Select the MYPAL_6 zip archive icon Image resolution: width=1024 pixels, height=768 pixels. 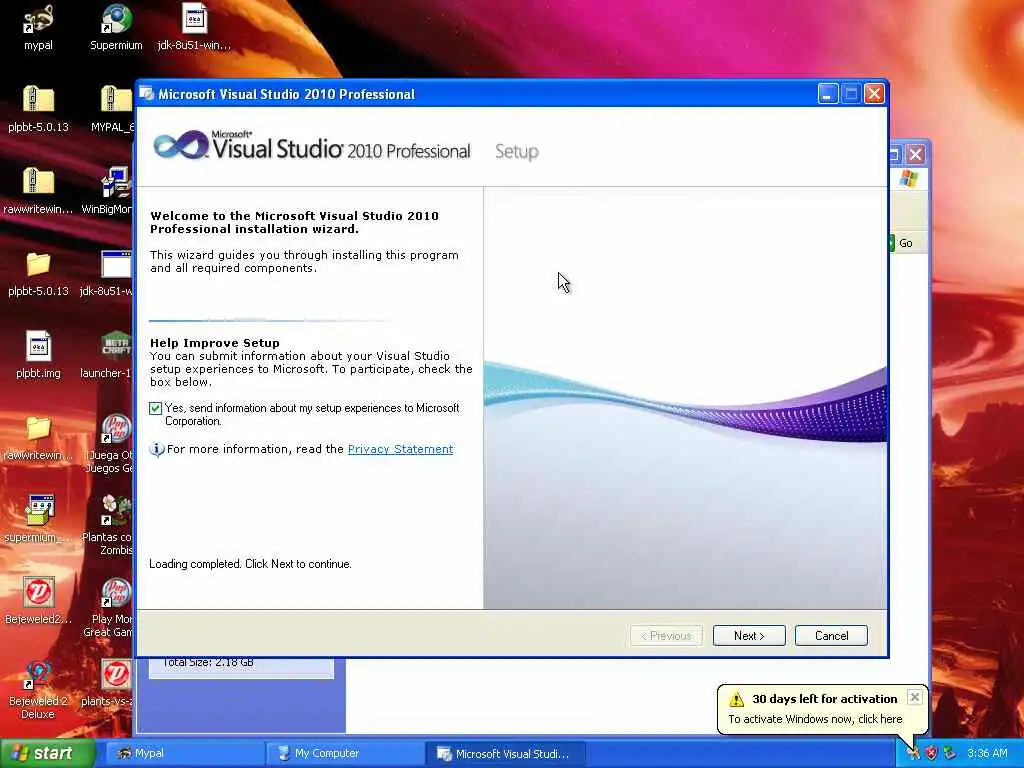coord(116,101)
